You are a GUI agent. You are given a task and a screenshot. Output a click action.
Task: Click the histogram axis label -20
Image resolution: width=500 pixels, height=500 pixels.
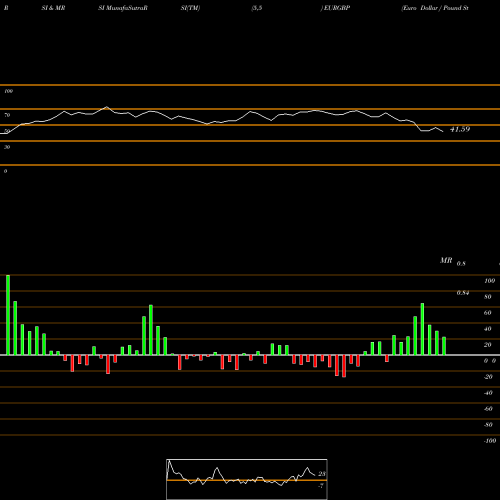[488, 377]
